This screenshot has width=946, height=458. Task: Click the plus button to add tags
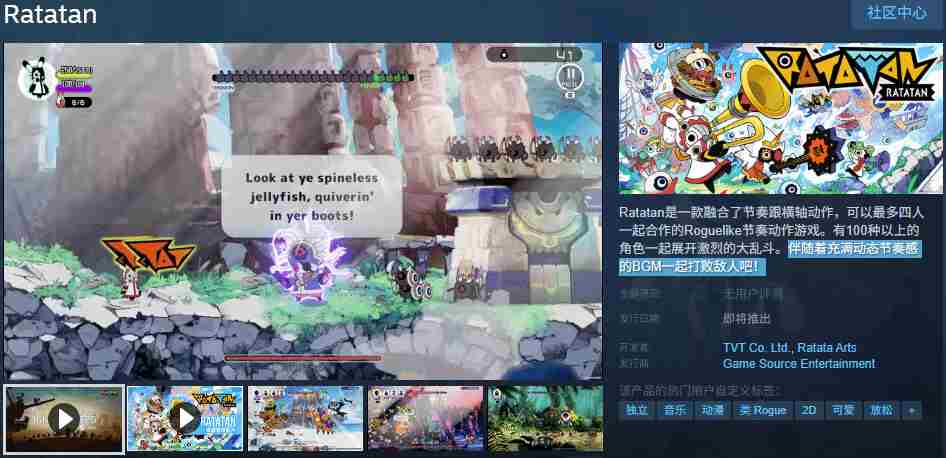pos(910,410)
